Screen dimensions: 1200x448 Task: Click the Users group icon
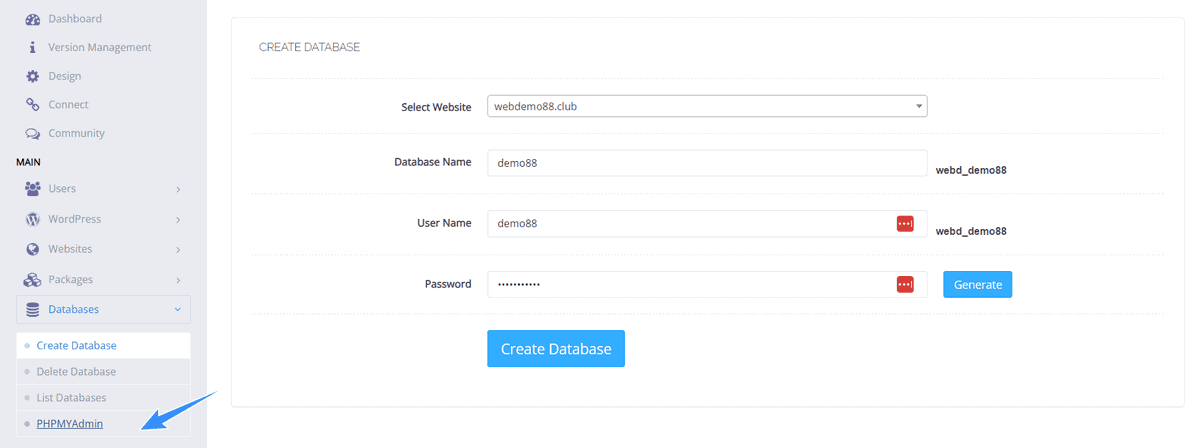pos(32,188)
